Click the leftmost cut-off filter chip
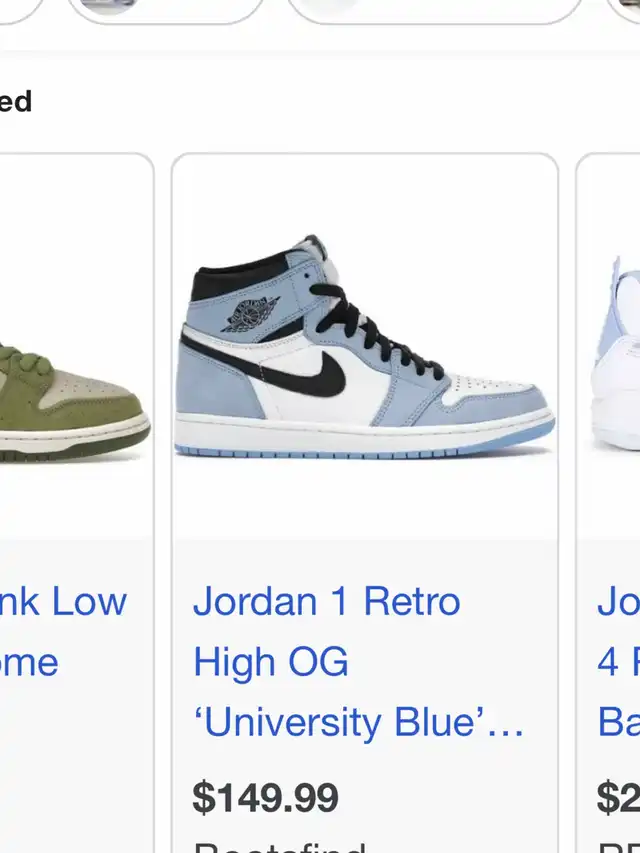Viewport: 640px width, 853px height. point(21,11)
